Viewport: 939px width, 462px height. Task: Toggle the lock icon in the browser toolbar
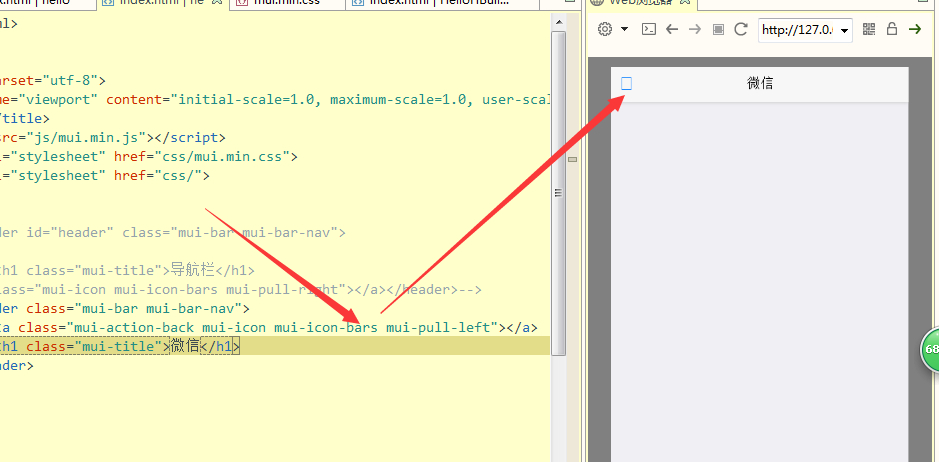coord(892,29)
